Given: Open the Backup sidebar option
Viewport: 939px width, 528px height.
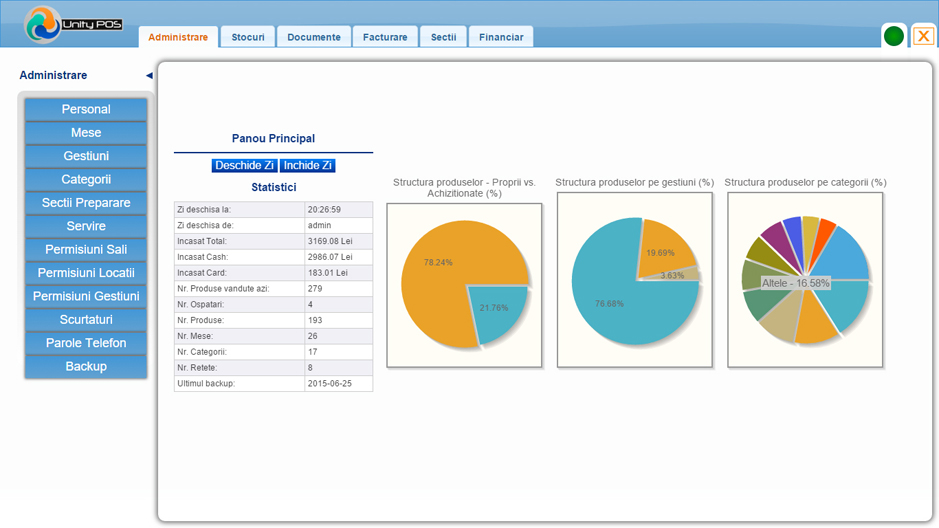Looking at the screenshot, I should click(86, 367).
